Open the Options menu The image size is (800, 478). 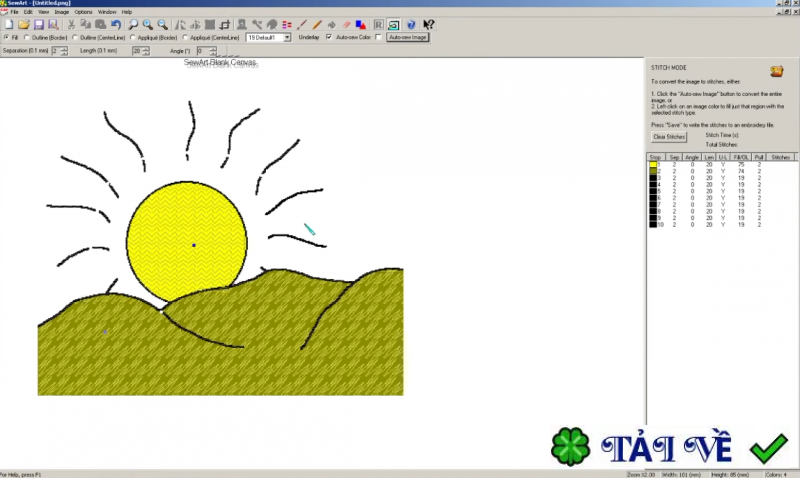(x=83, y=12)
